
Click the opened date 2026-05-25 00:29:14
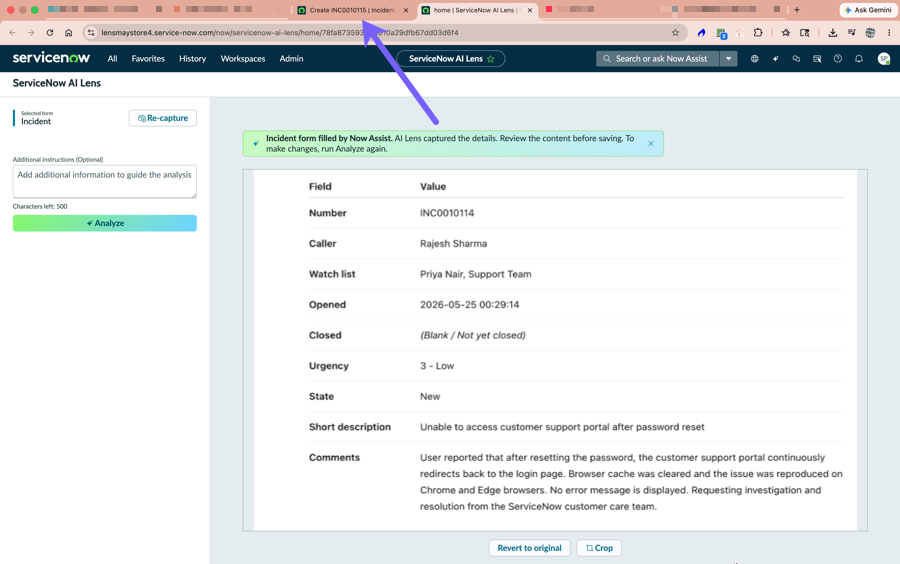click(x=470, y=305)
